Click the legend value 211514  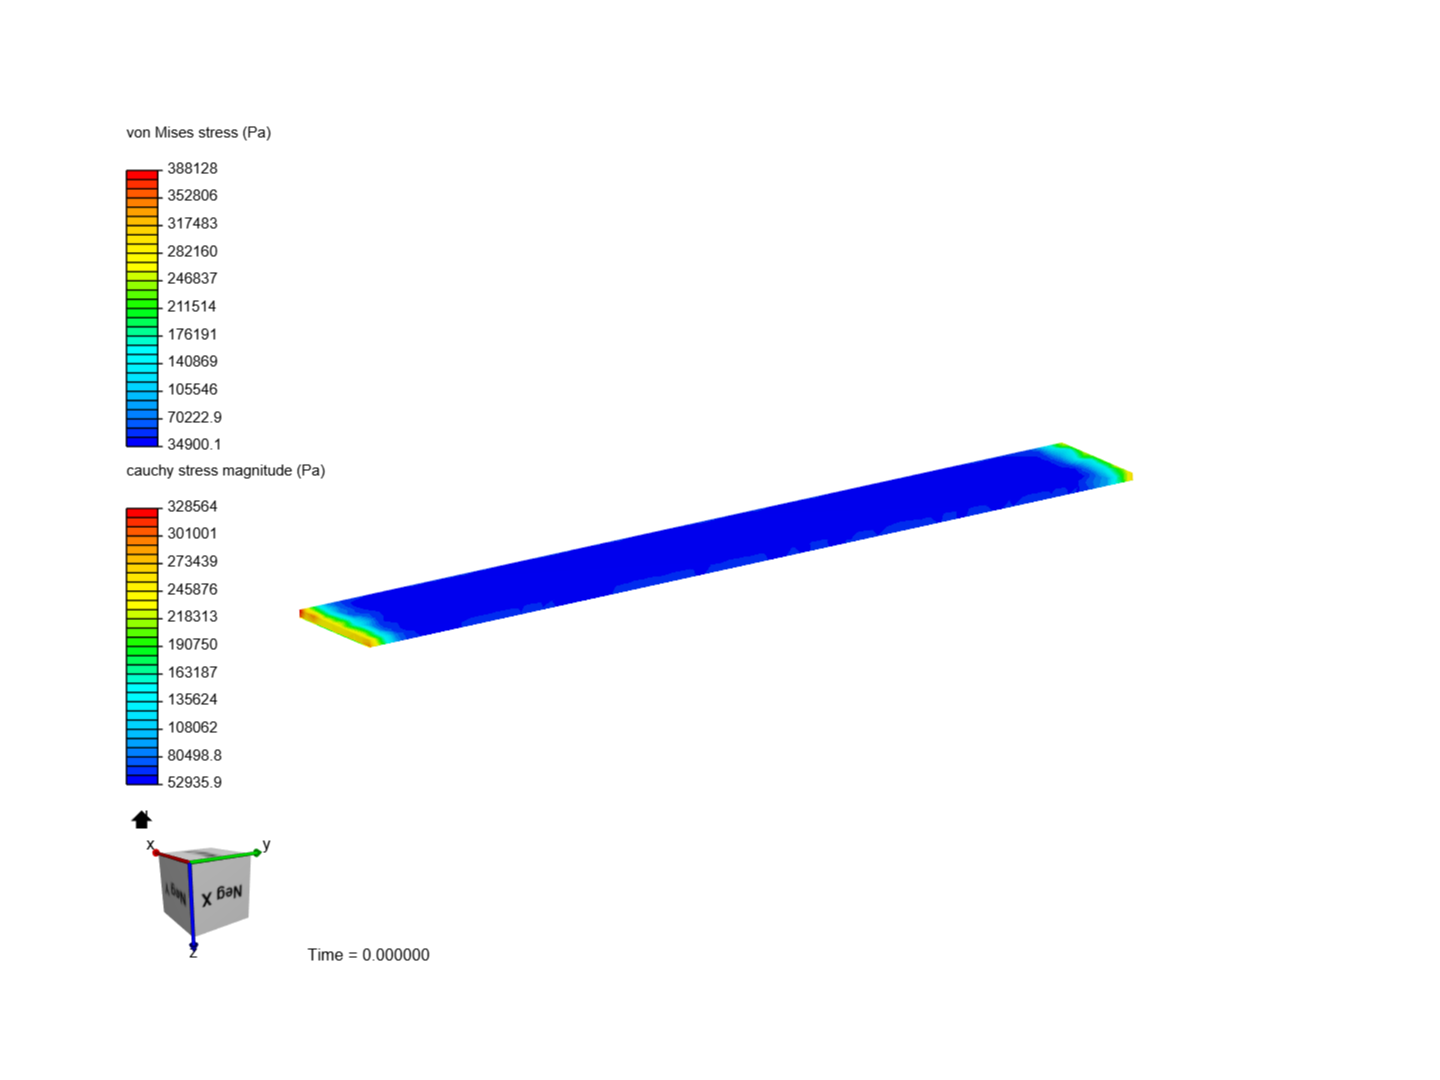pos(192,306)
